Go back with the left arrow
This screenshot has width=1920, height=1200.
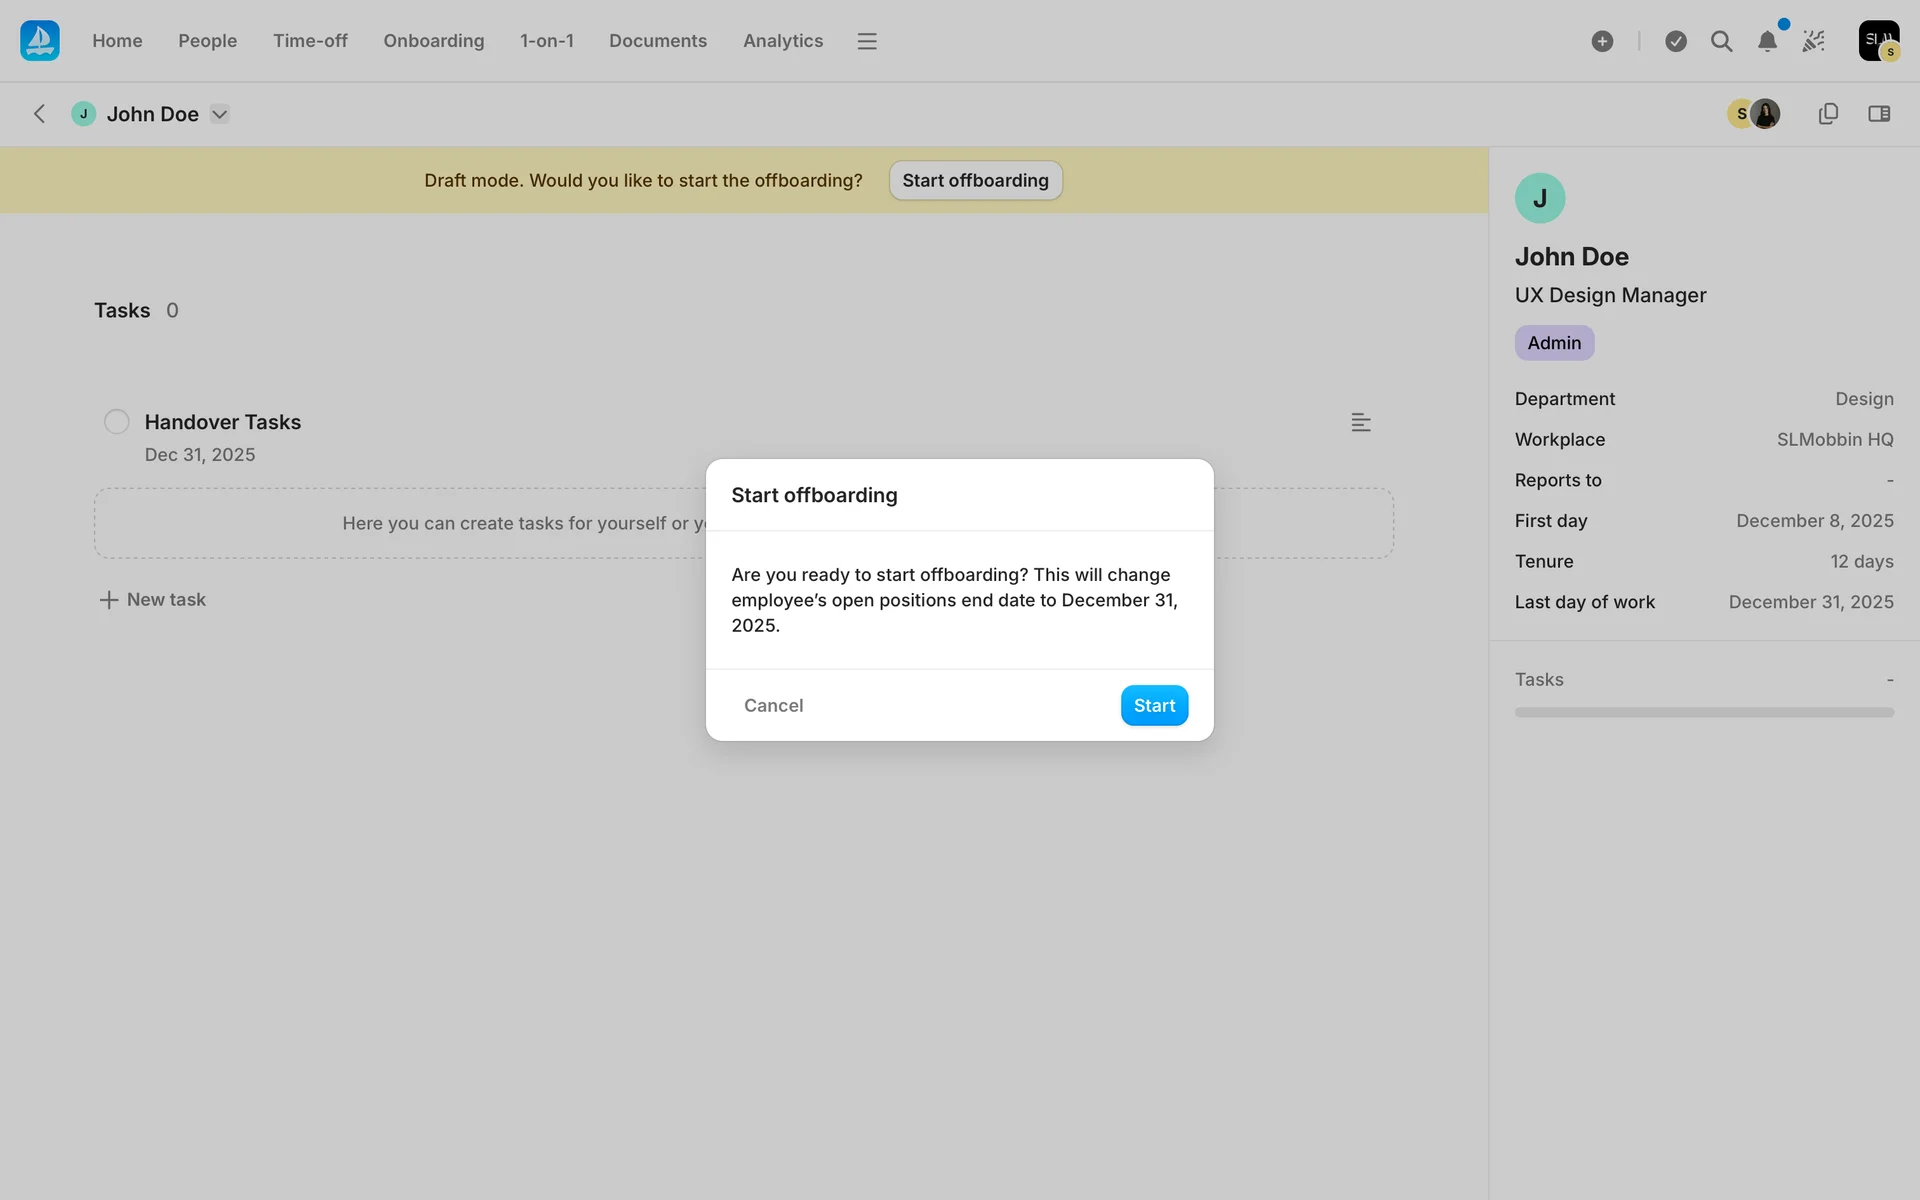click(x=40, y=114)
